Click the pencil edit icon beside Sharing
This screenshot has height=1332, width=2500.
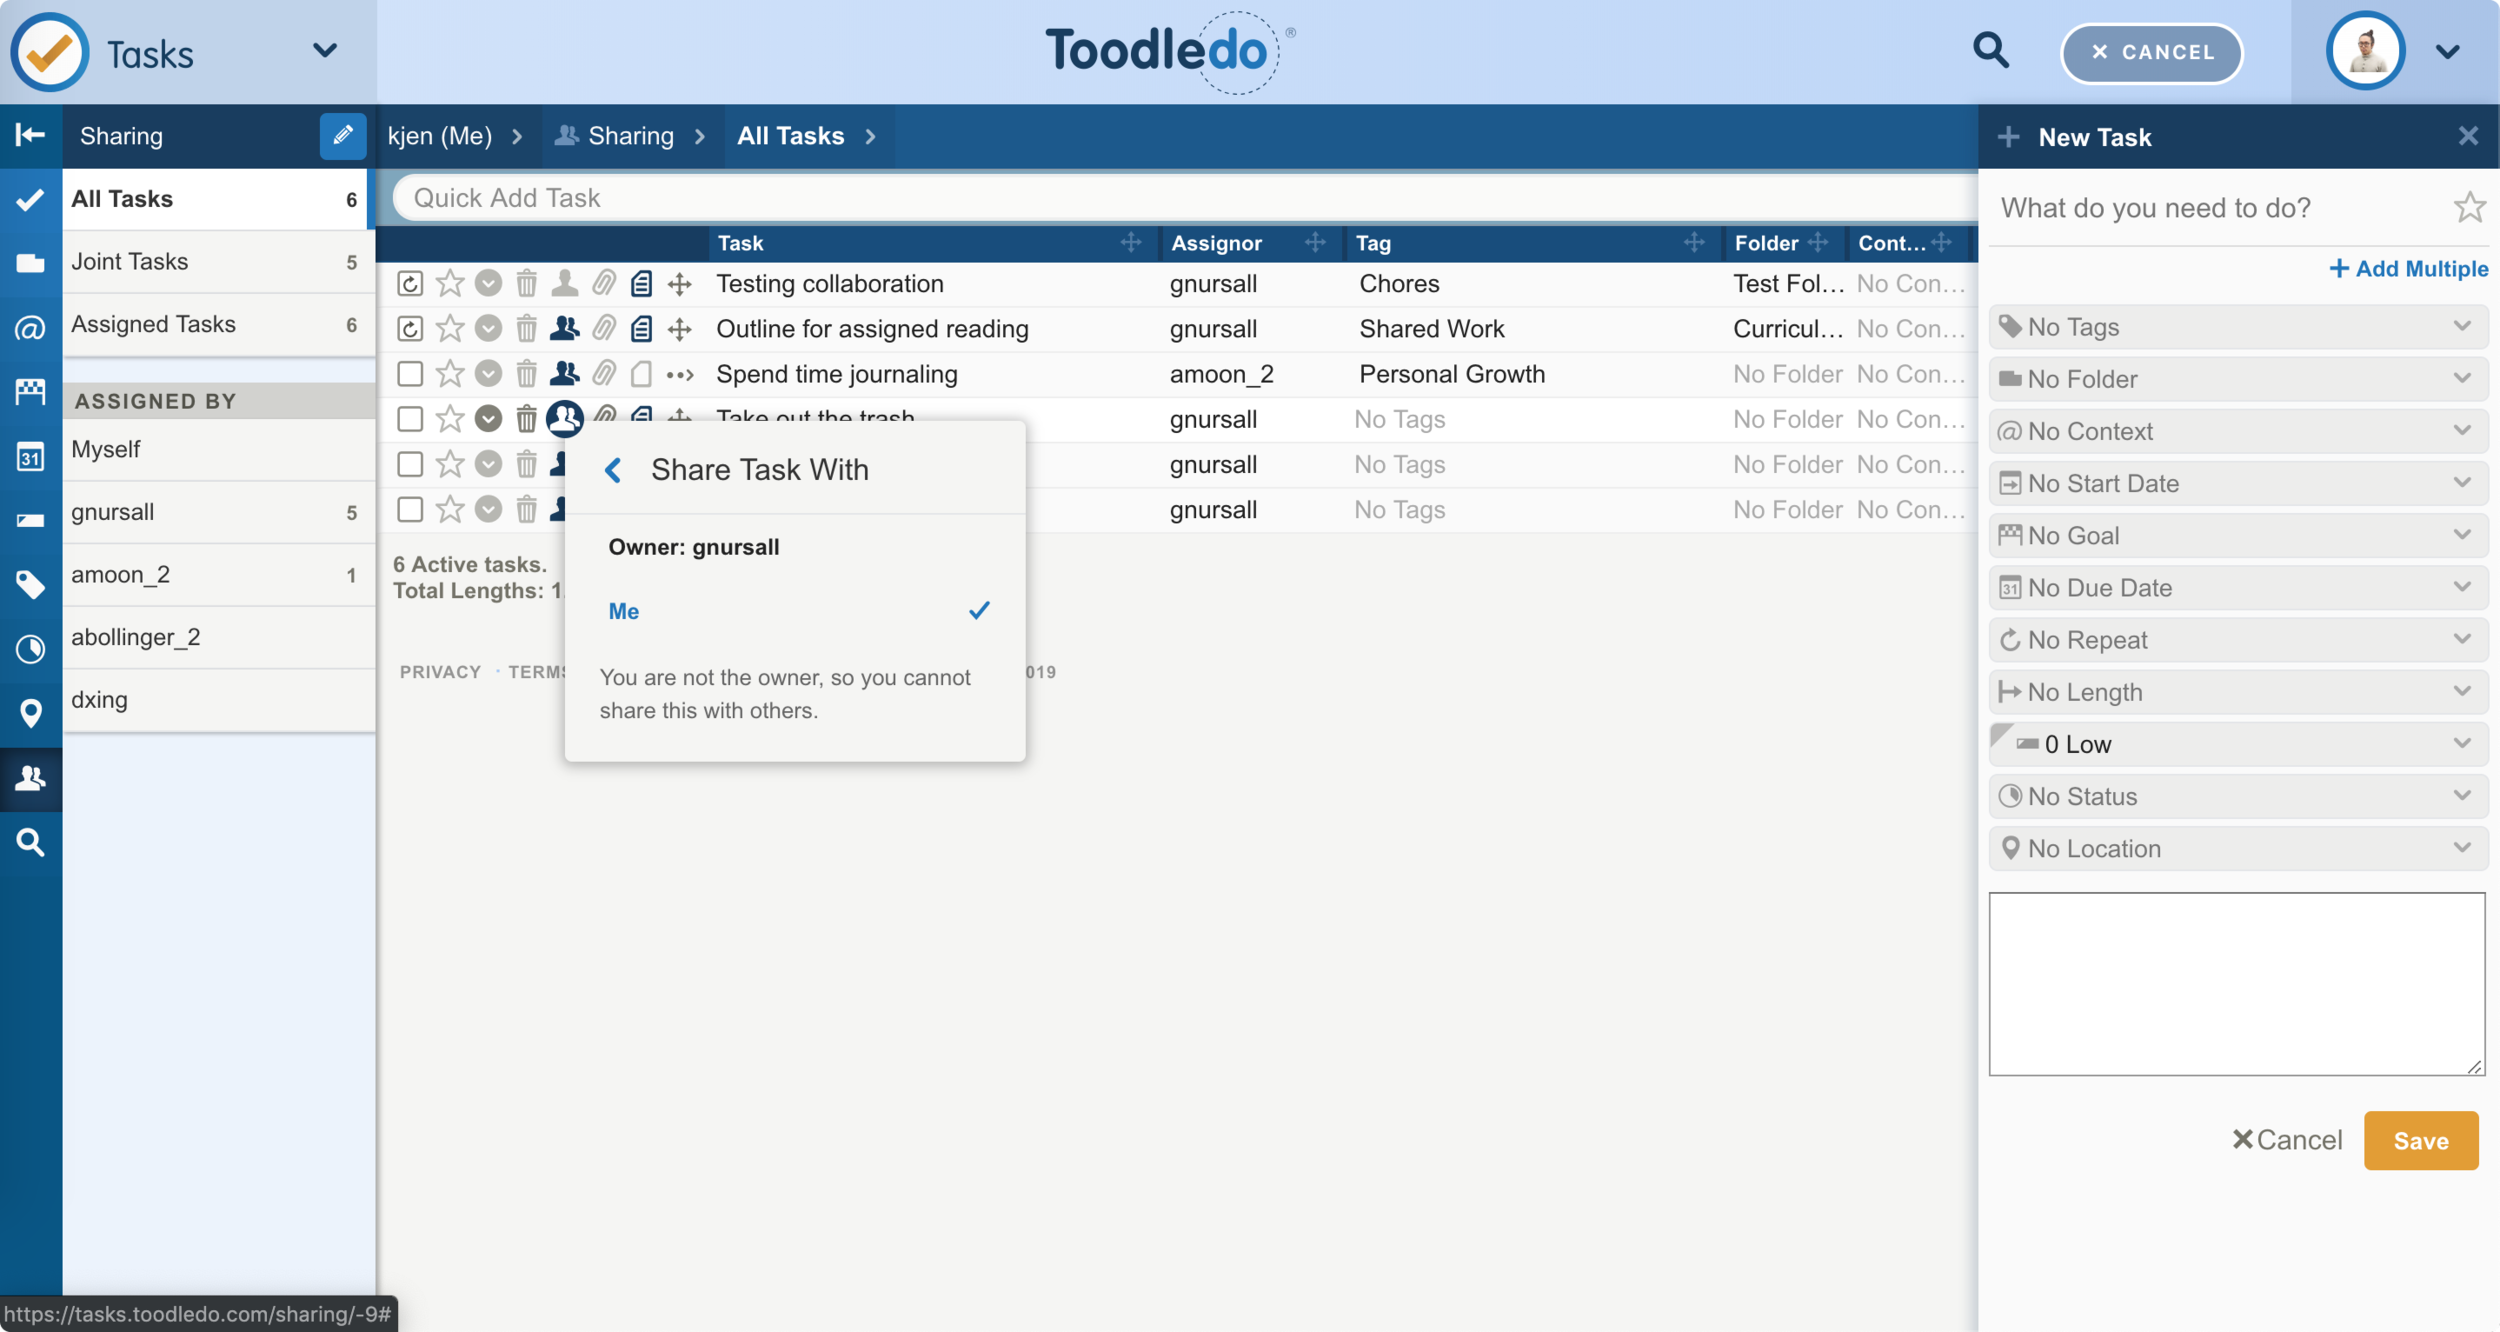click(x=342, y=135)
